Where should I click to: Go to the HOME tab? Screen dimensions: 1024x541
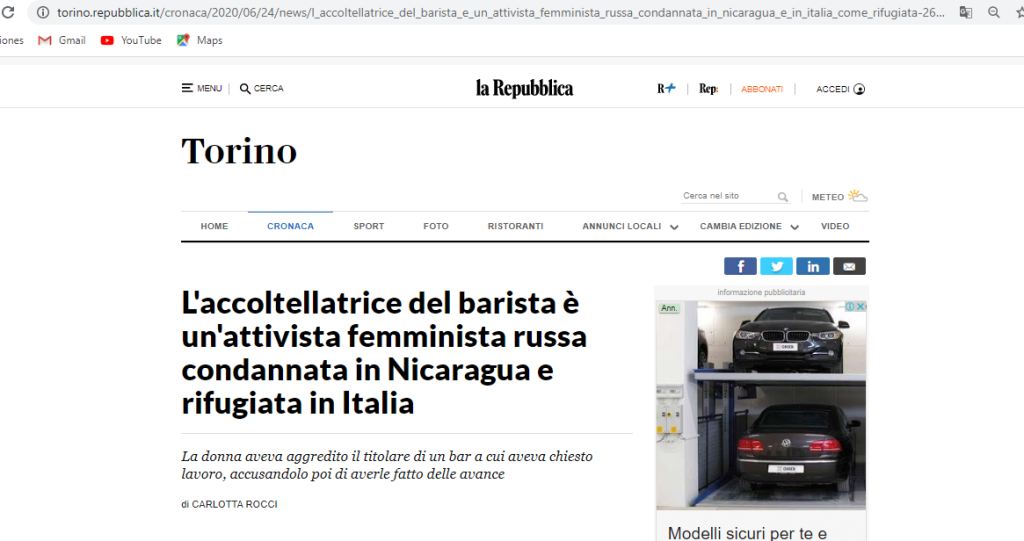click(214, 226)
